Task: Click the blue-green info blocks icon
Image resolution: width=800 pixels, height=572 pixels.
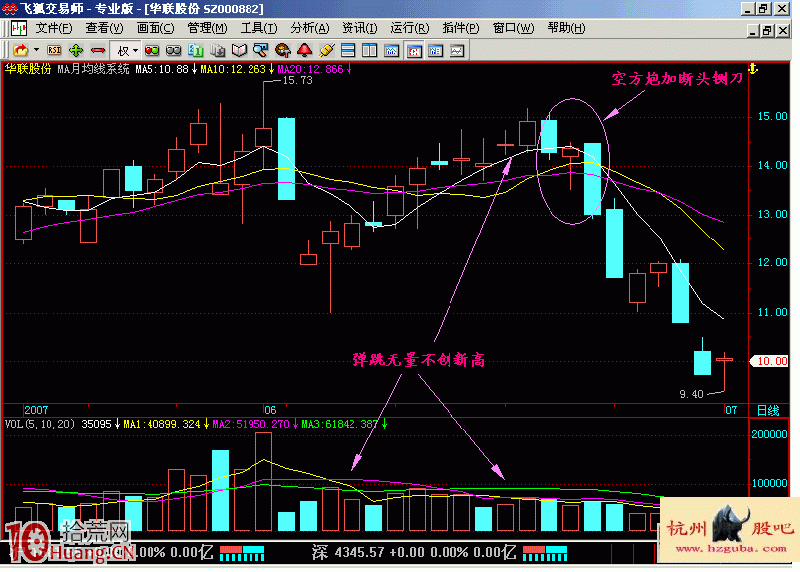Action: tap(196, 51)
